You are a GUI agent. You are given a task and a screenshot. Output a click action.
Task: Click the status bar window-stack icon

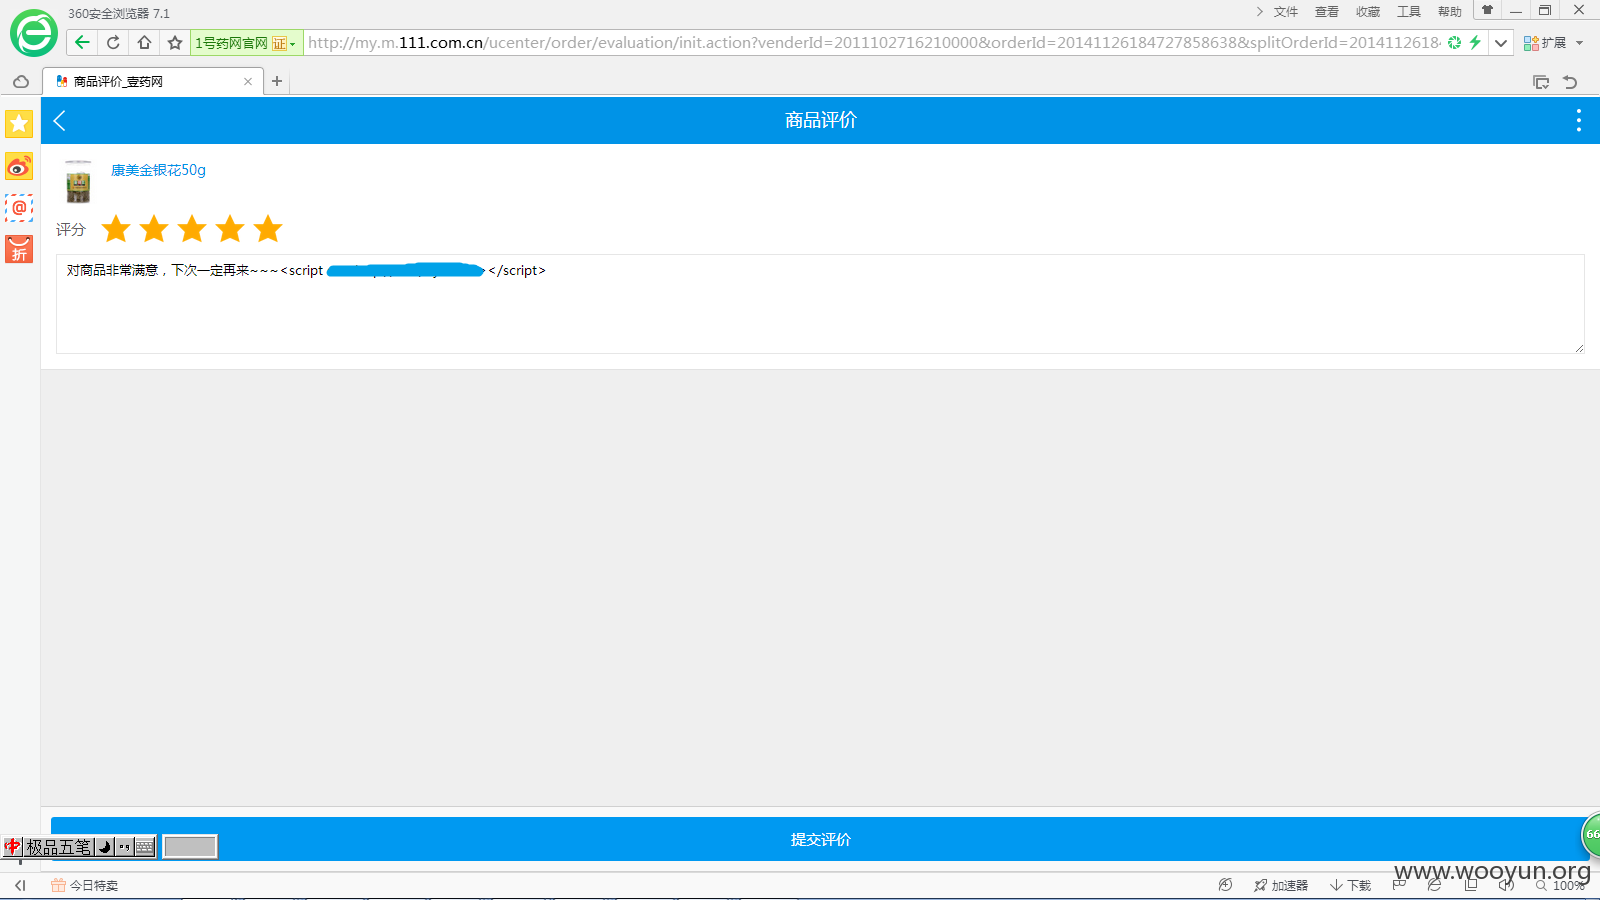point(1471,885)
